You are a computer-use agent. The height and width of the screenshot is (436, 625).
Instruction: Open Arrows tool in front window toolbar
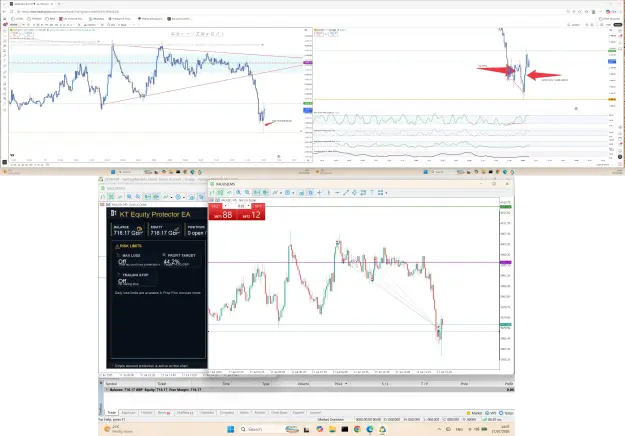pyautogui.click(x=380, y=192)
